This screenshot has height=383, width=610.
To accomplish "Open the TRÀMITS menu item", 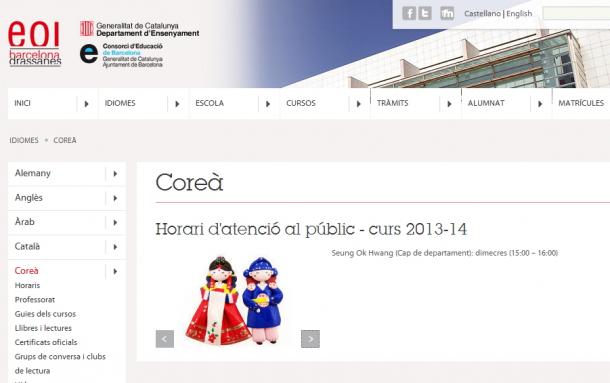I will coord(393,103).
